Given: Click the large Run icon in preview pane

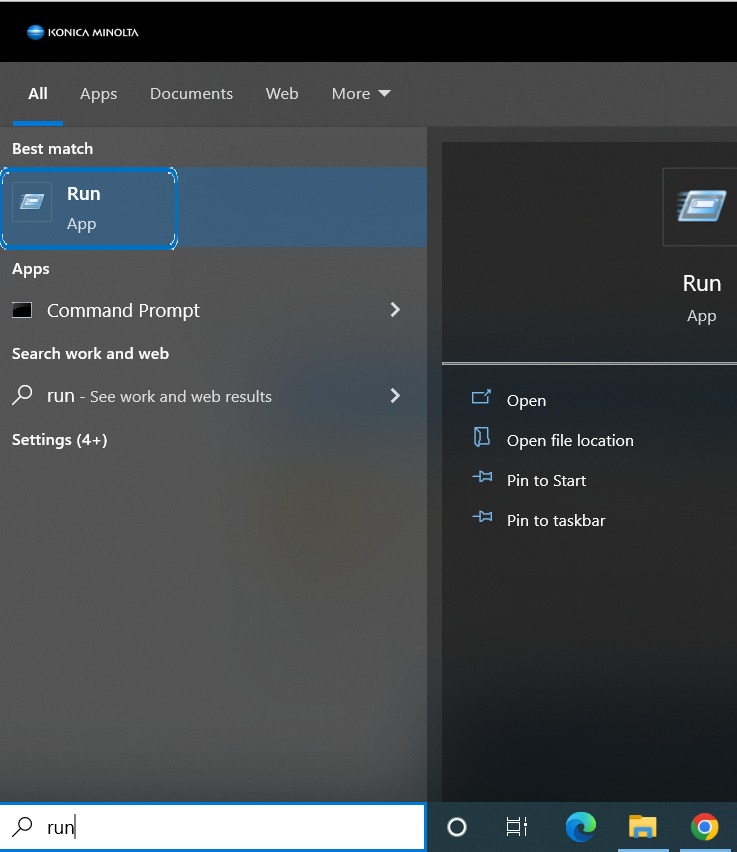Looking at the screenshot, I should (701, 207).
